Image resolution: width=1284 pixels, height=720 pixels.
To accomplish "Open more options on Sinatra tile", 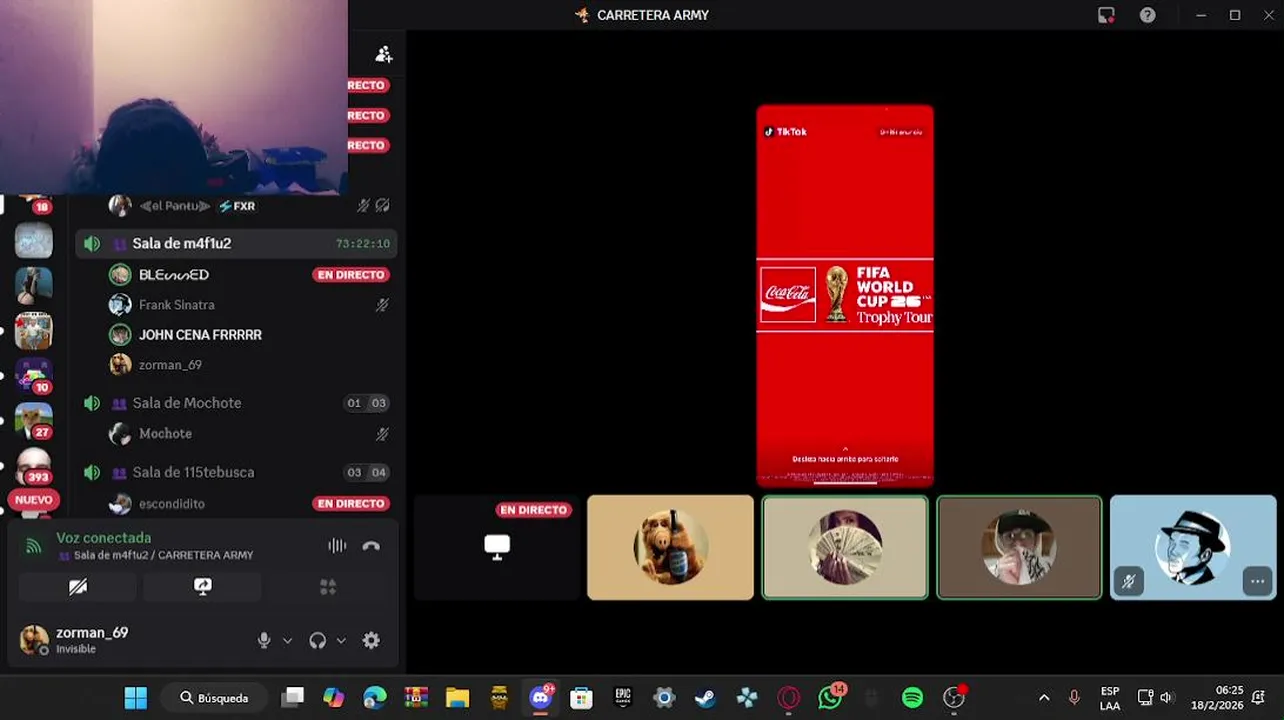I will coord(1257,581).
